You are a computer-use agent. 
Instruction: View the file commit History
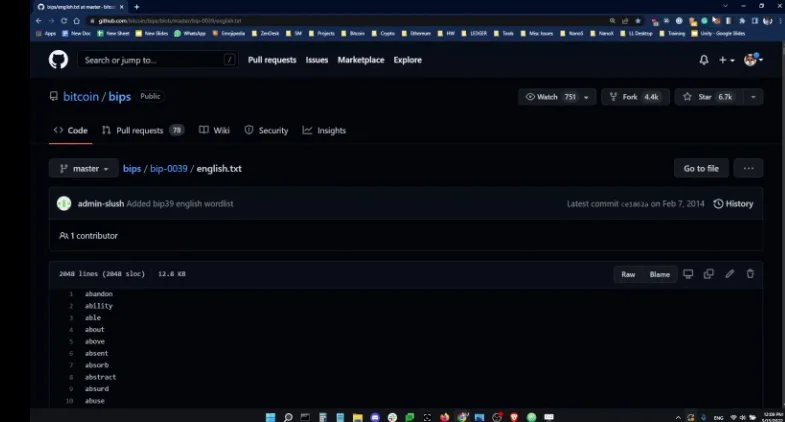(x=733, y=204)
